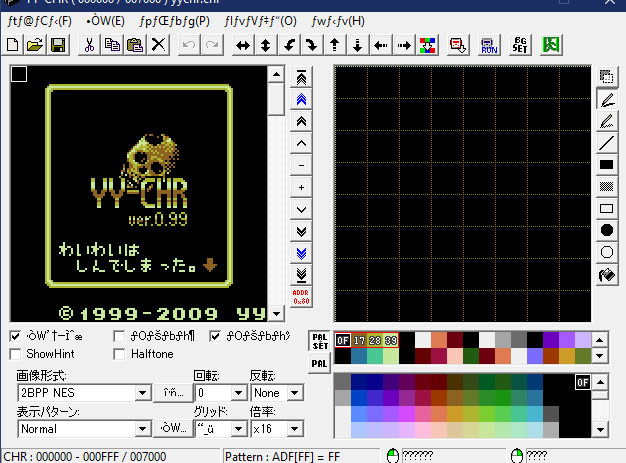Open the File (F) menu
This screenshot has width=626, height=463.
[x=40, y=21]
